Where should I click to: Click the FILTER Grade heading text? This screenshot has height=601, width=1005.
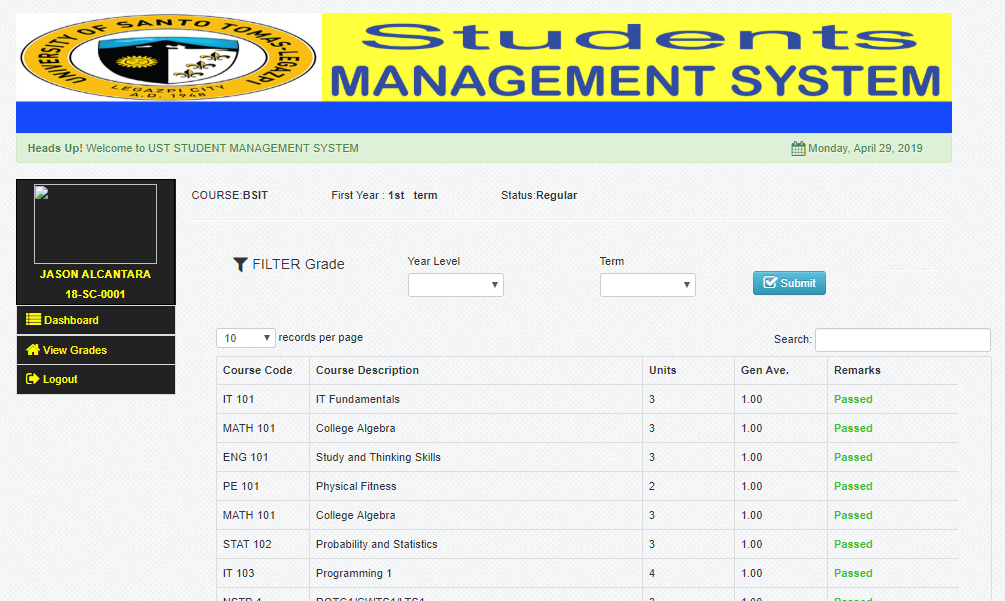click(298, 264)
